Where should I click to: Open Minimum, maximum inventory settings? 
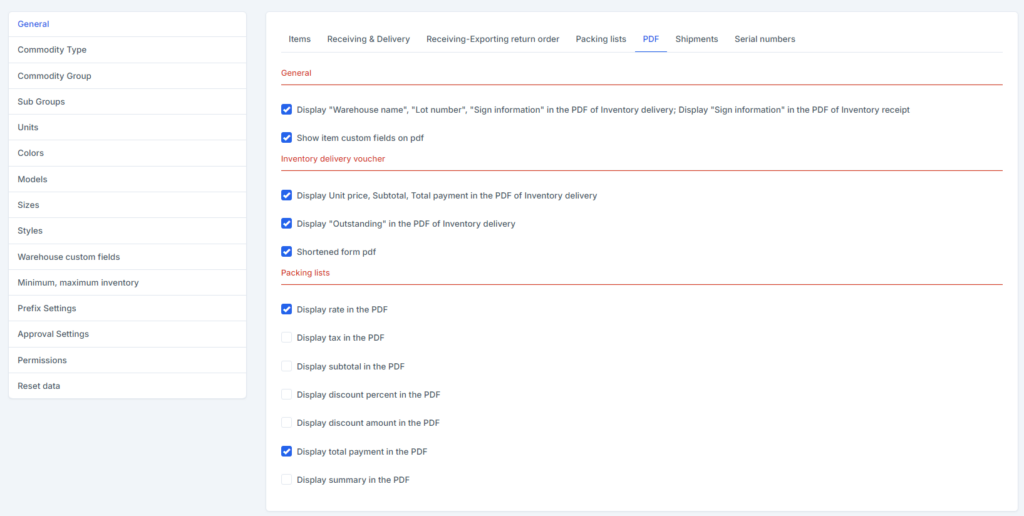point(78,283)
